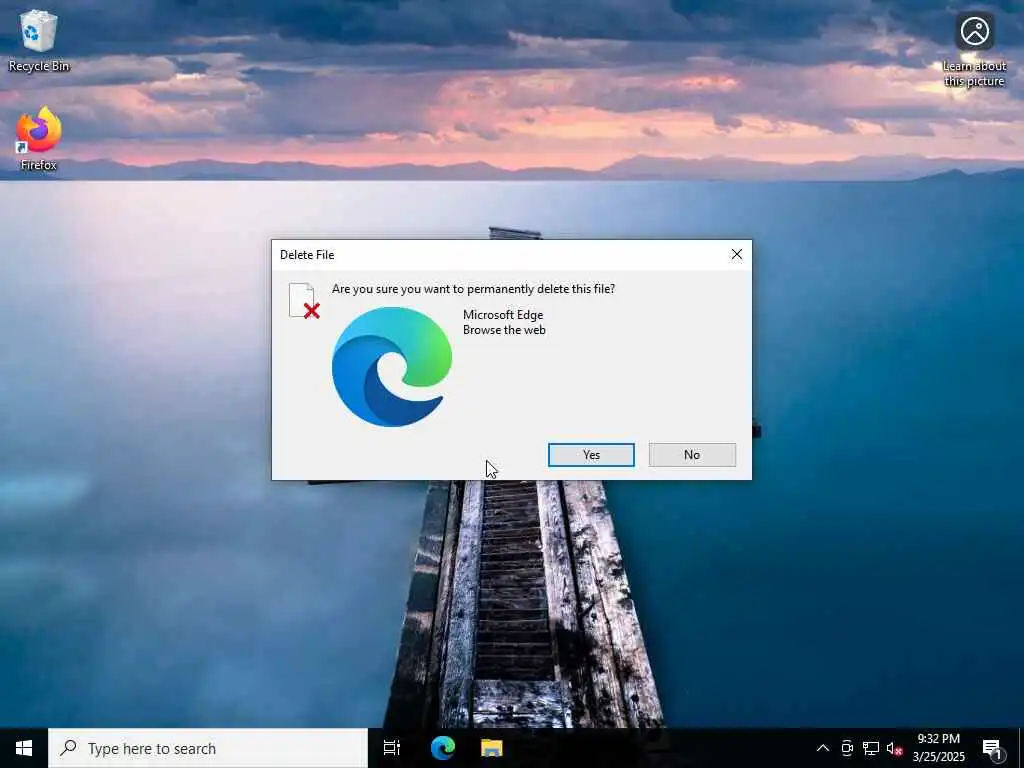The image size is (1024, 768).
Task: Show hidden system tray icons
Action: point(823,748)
